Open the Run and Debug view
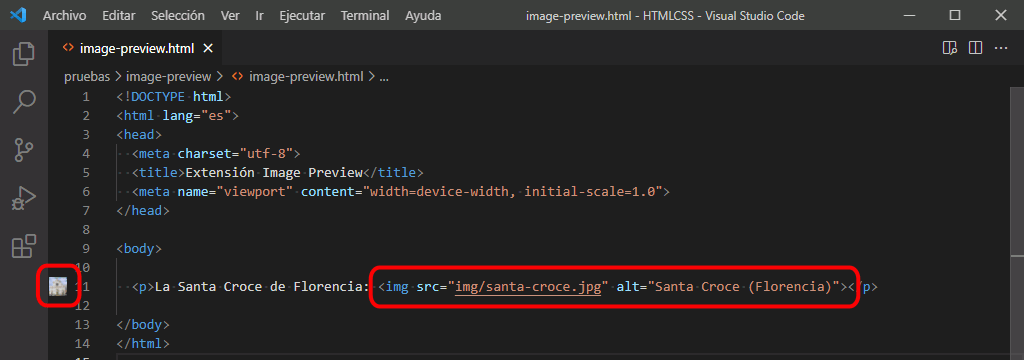The width and height of the screenshot is (1024, 360). pos(24,198)
